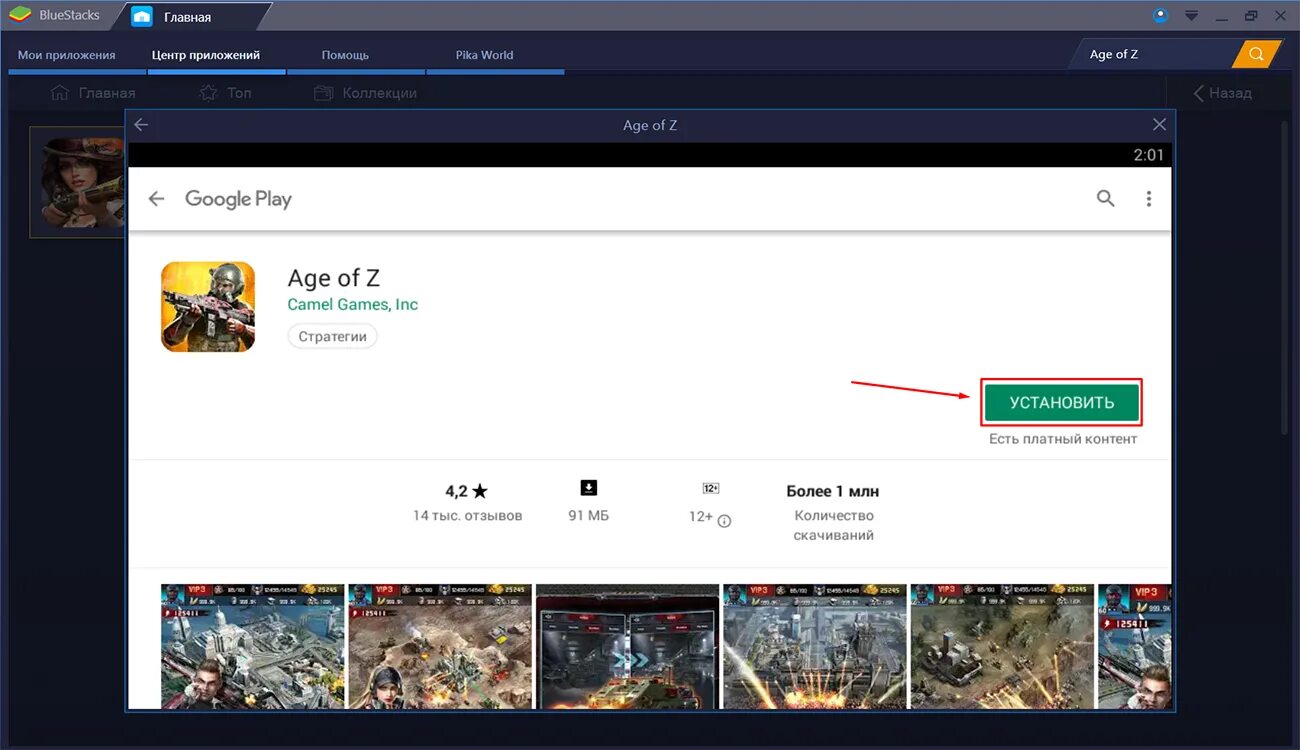Screen dimensions: 1300x750
Task: Open the first city screenshot thumbnail
Action: coord(252,645)
